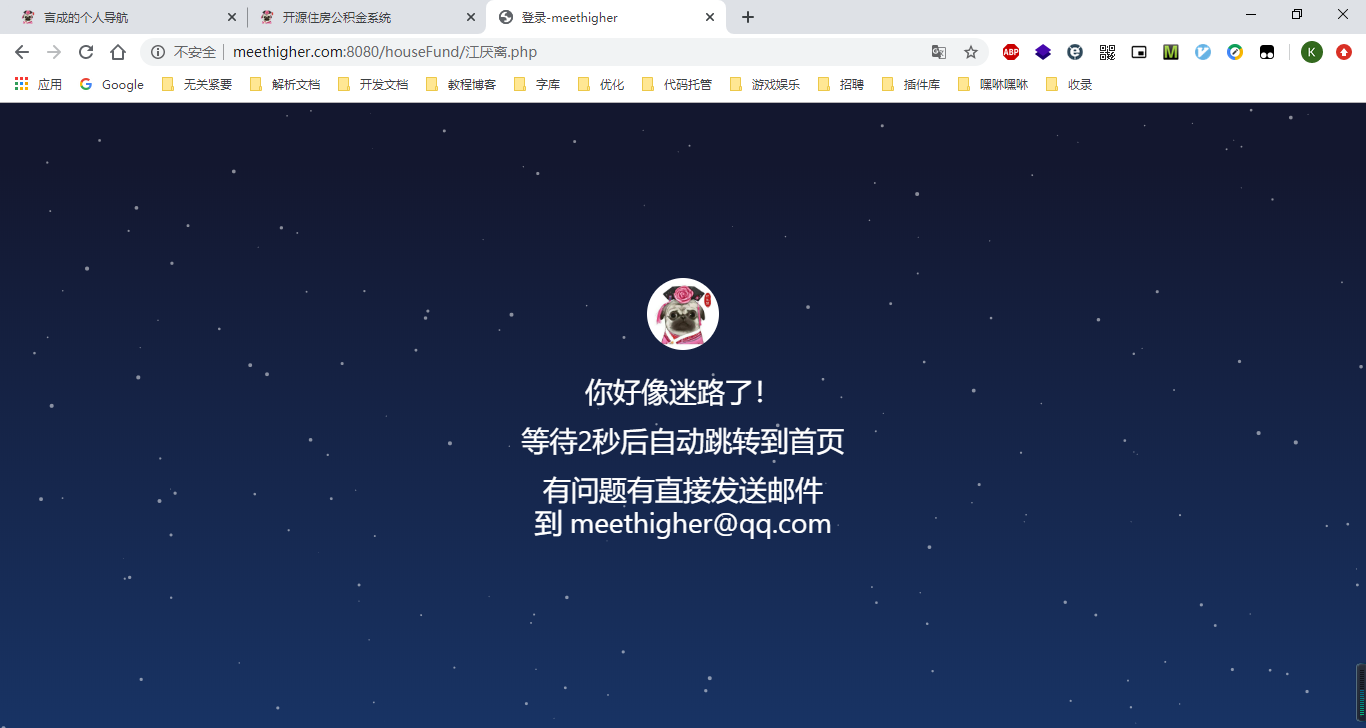Open the QR code extension
The width and height of the screenshot is (1366, 728).
(x=1107, y=52)
